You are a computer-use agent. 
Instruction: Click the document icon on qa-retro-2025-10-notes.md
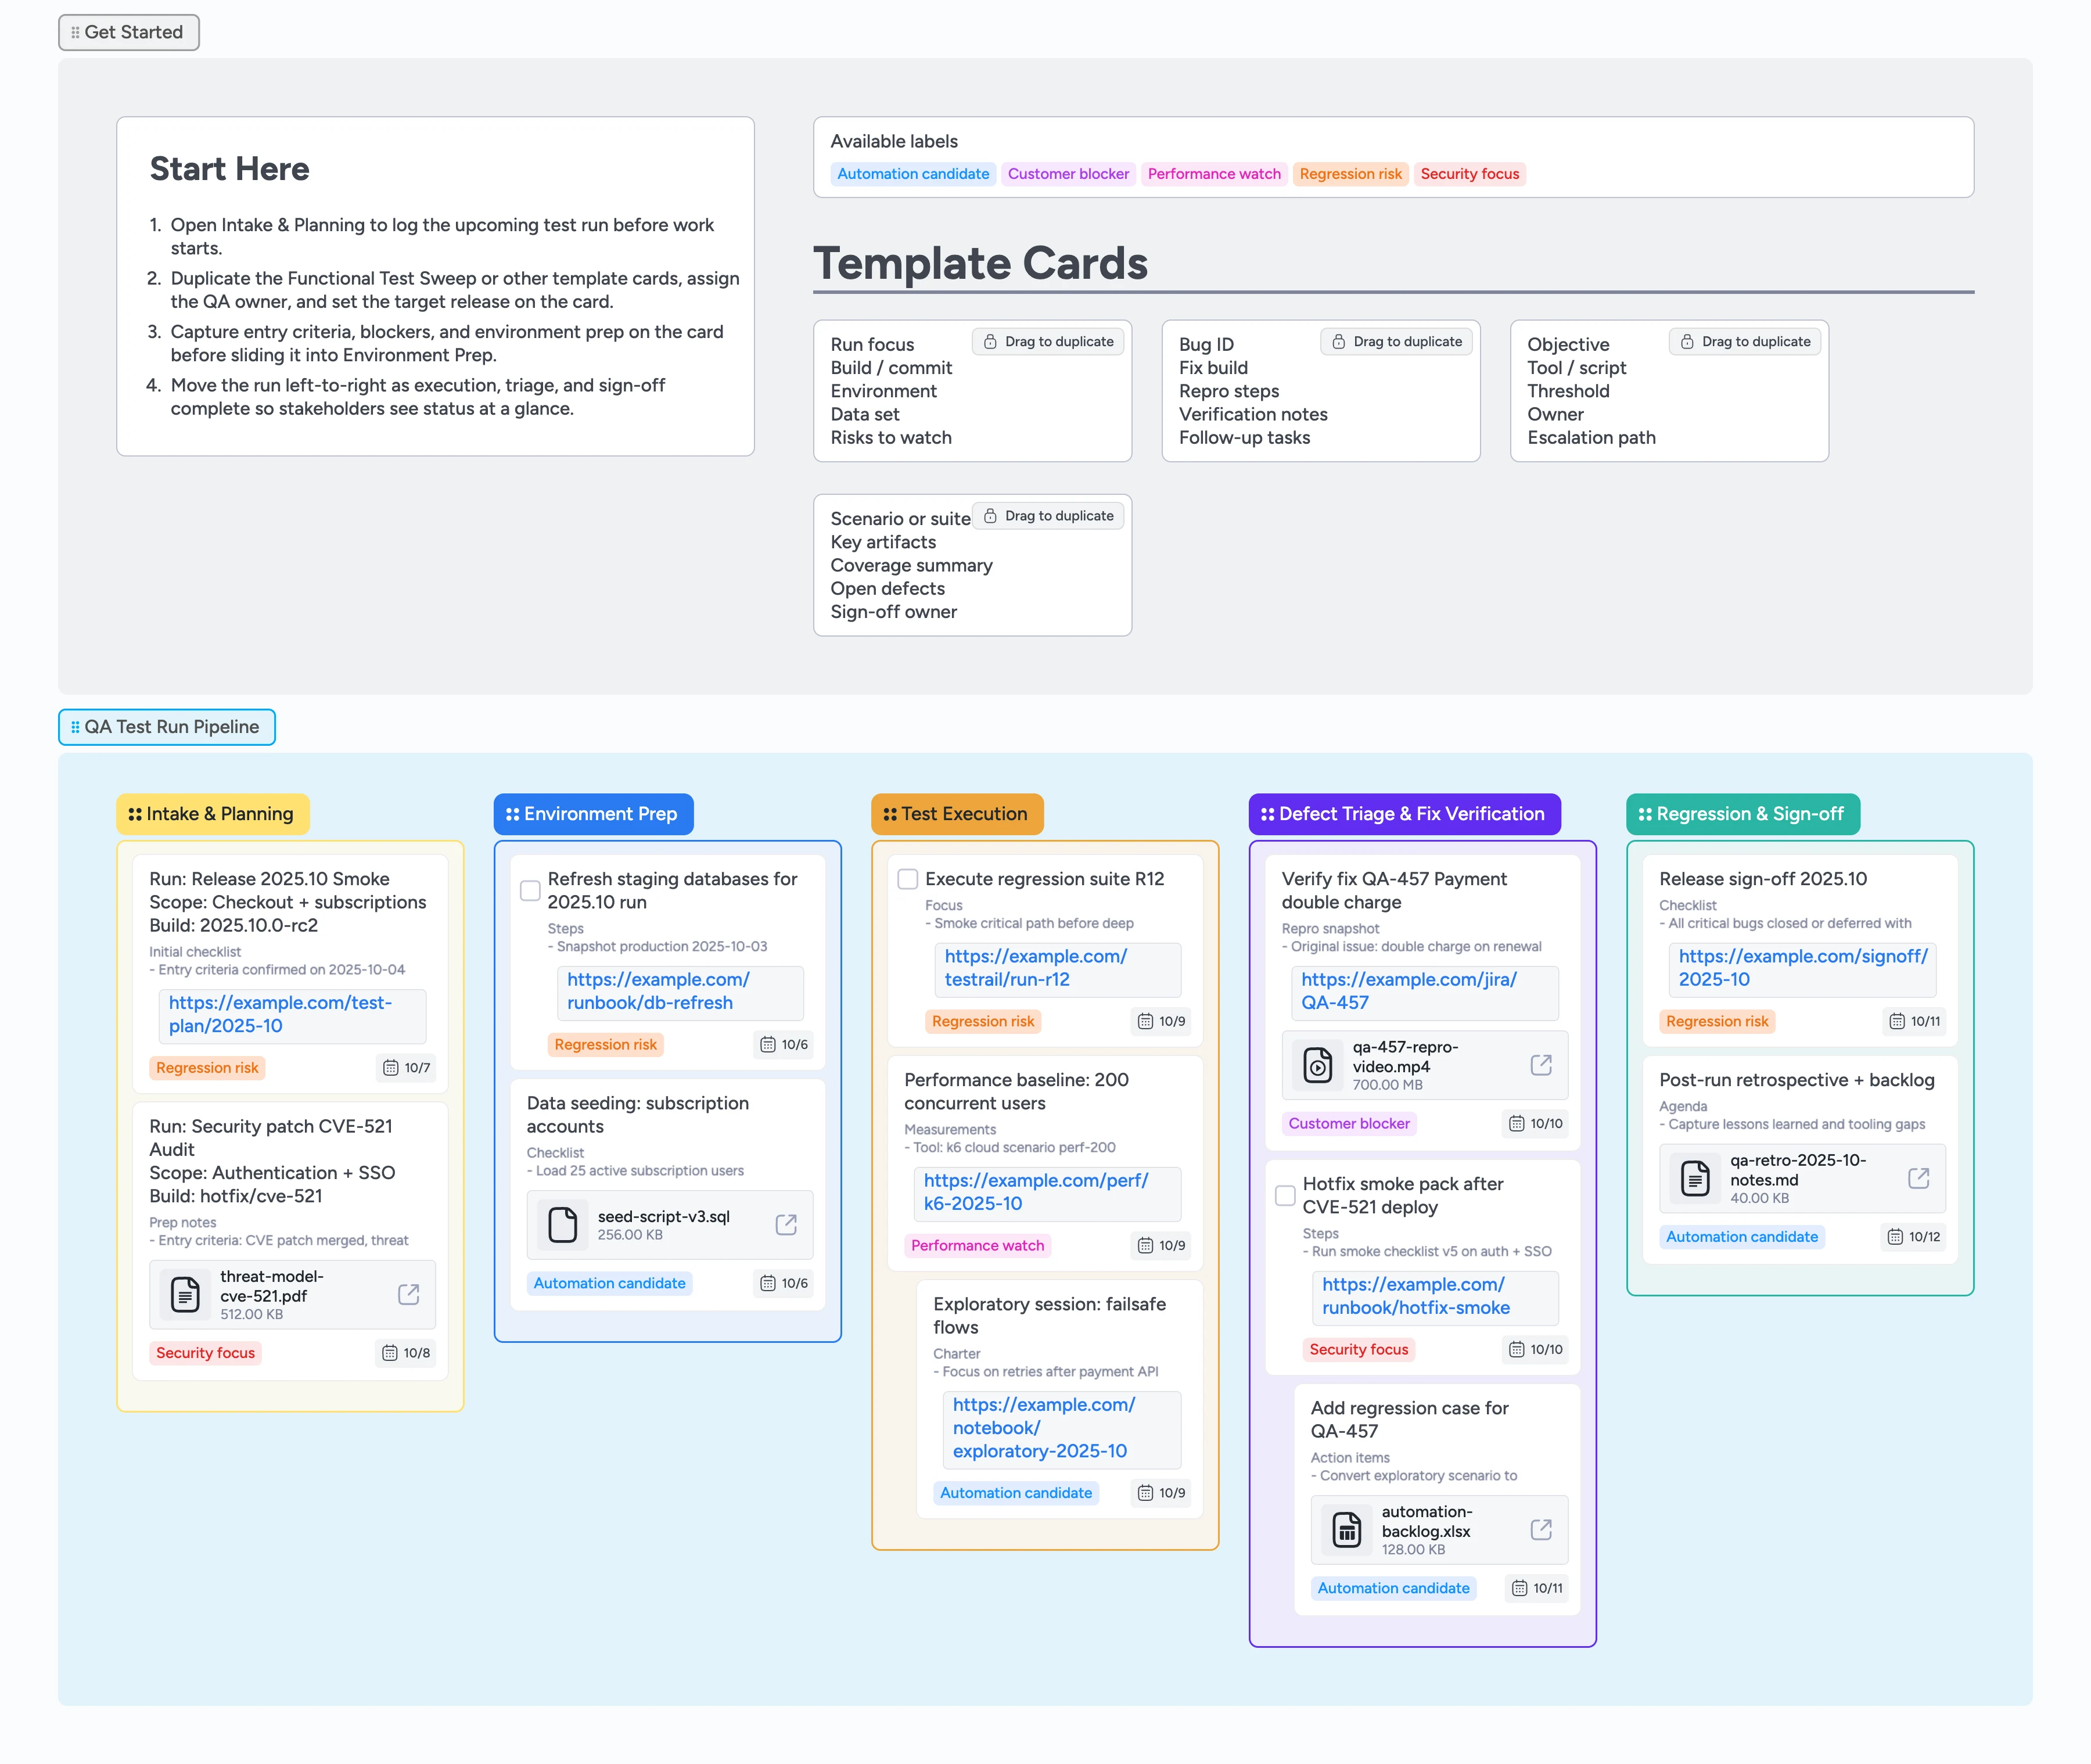coord(1696,1178)
